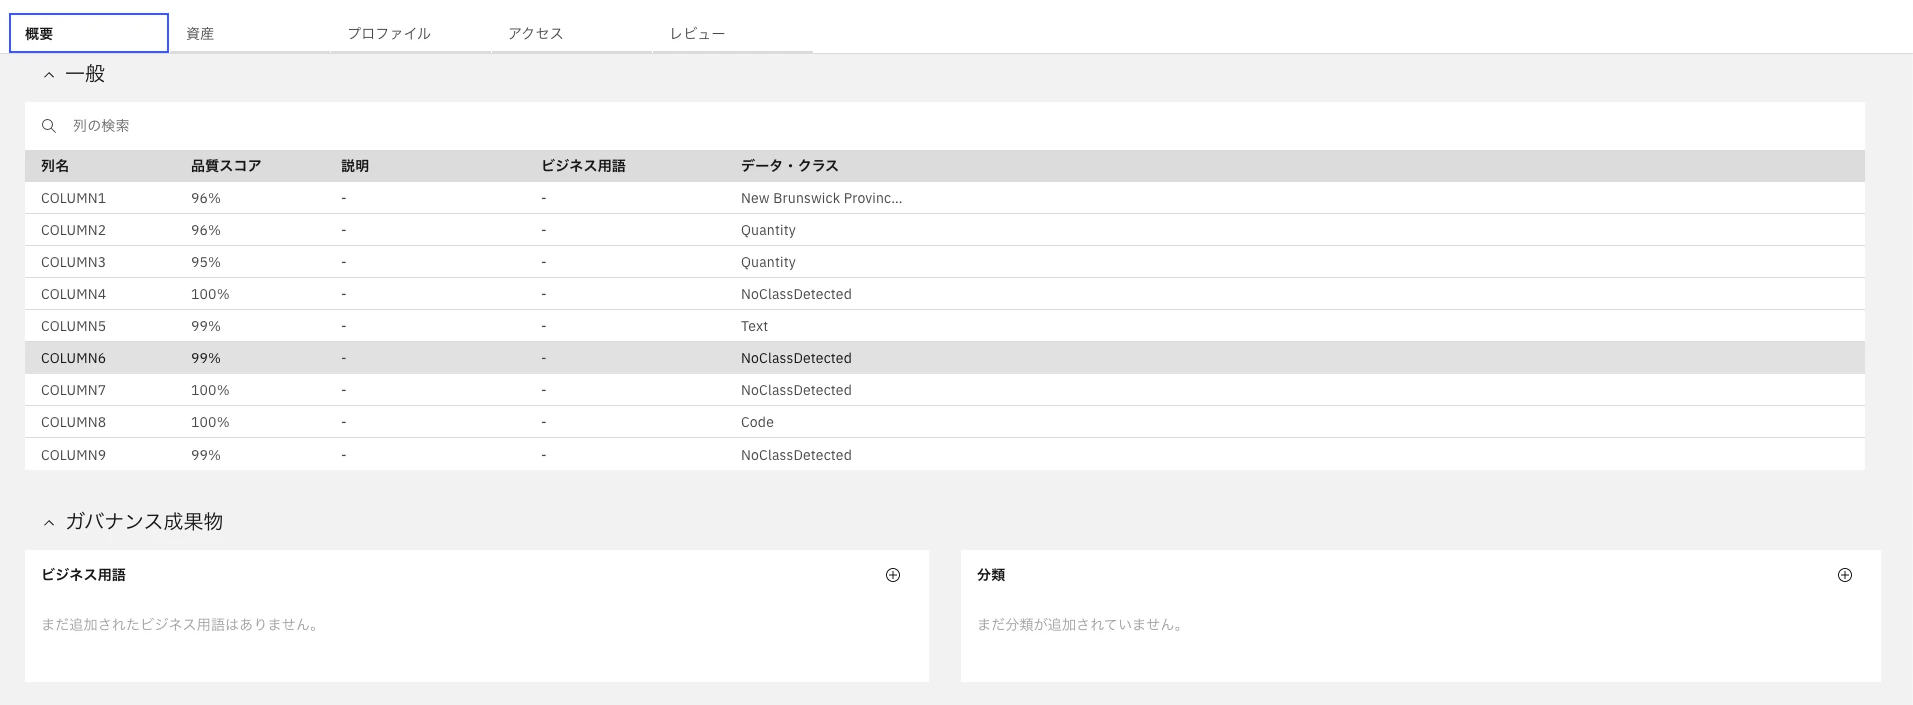Switch to the プロファイル tab

[411, 33]
